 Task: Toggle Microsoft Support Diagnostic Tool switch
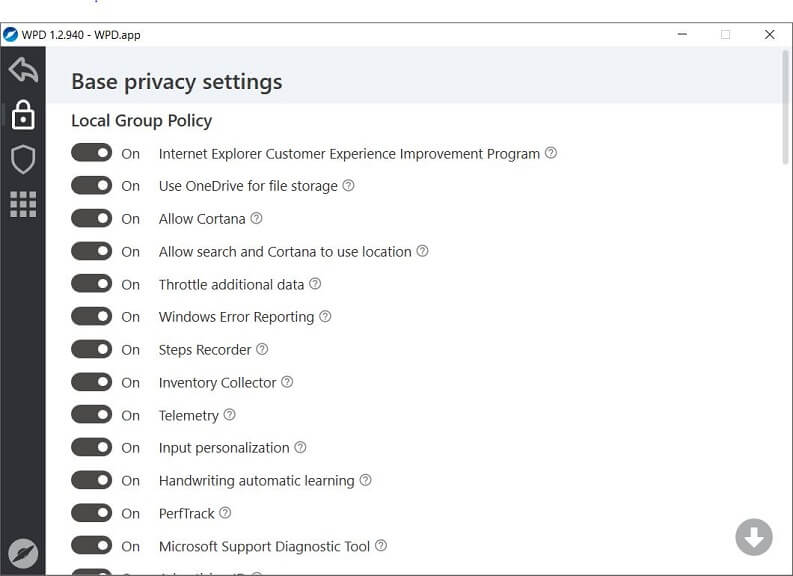coord(92,546)
